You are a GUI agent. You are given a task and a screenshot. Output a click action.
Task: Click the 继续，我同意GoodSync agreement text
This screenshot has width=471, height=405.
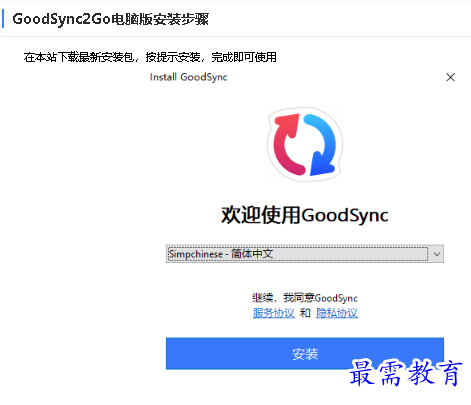pyautogui.click(x=305, y=297)
